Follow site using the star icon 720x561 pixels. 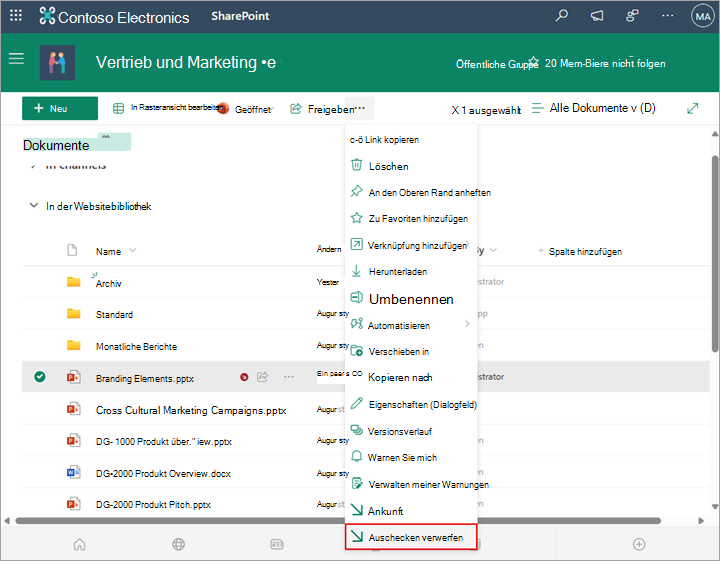(533, 62)
